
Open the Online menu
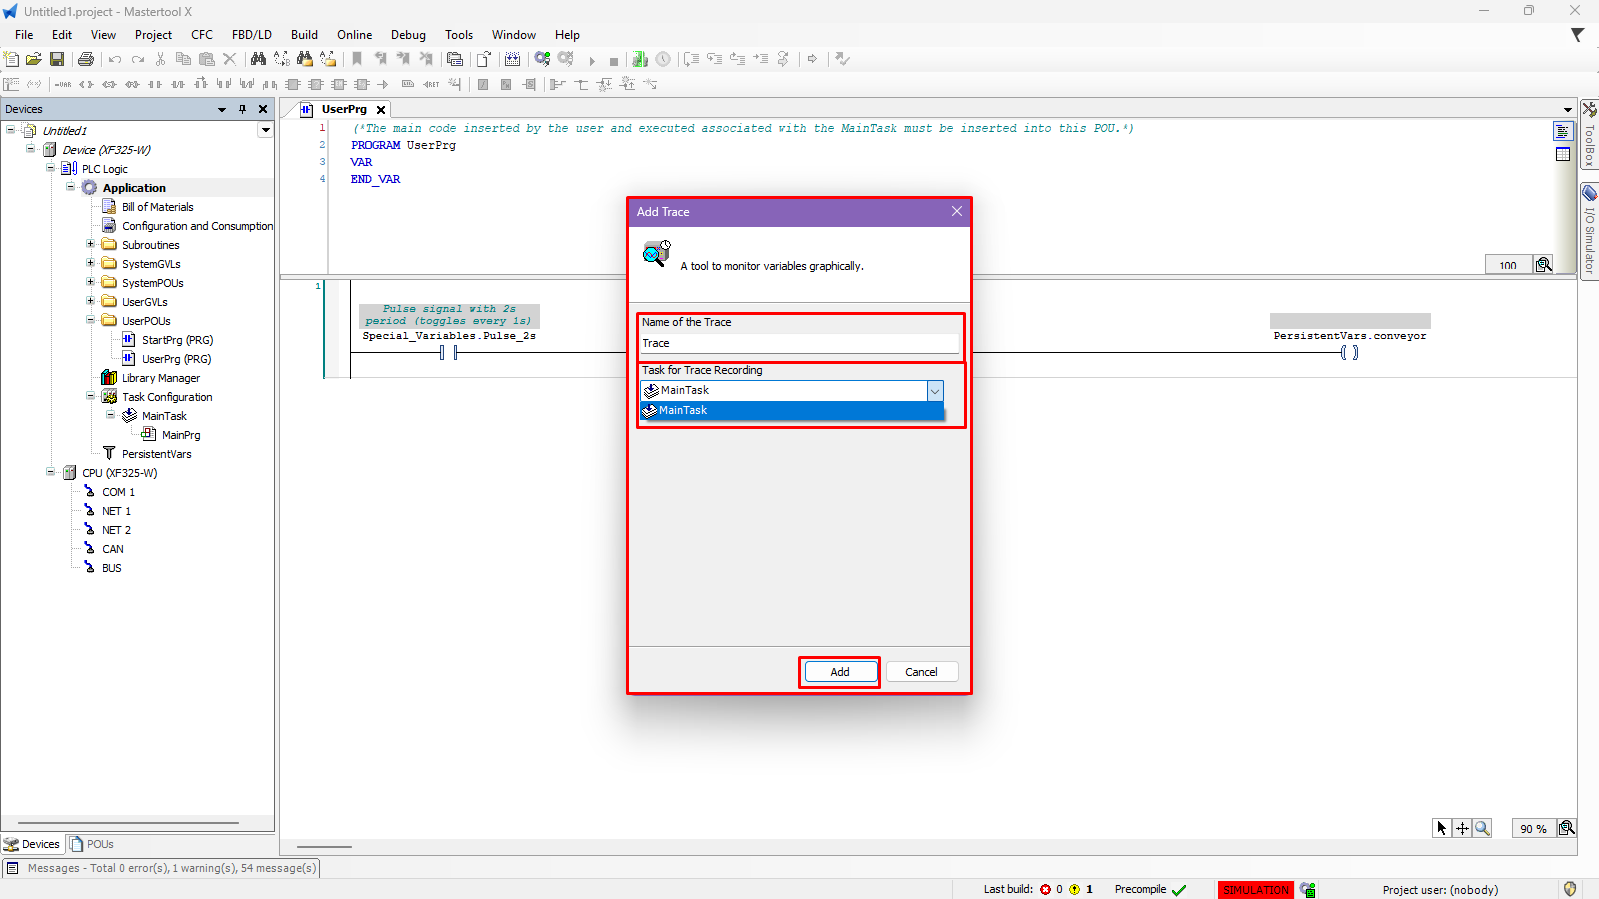(x=354, y=35)
